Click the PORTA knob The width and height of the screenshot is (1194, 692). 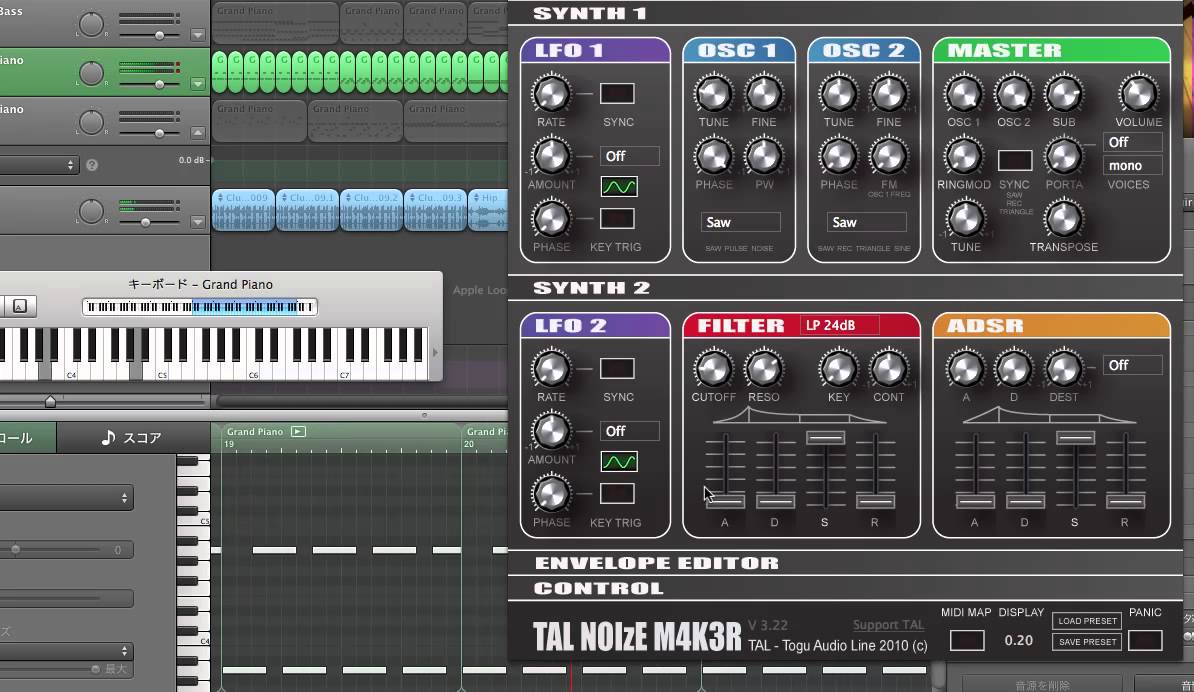(x=1064, y=156)
